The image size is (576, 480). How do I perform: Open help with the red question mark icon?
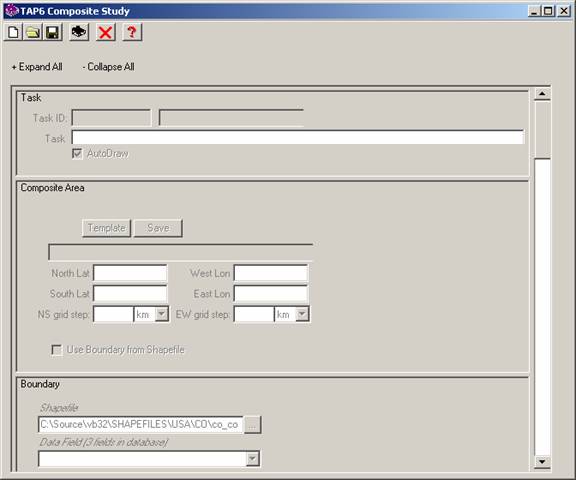(x=132, y=32)
